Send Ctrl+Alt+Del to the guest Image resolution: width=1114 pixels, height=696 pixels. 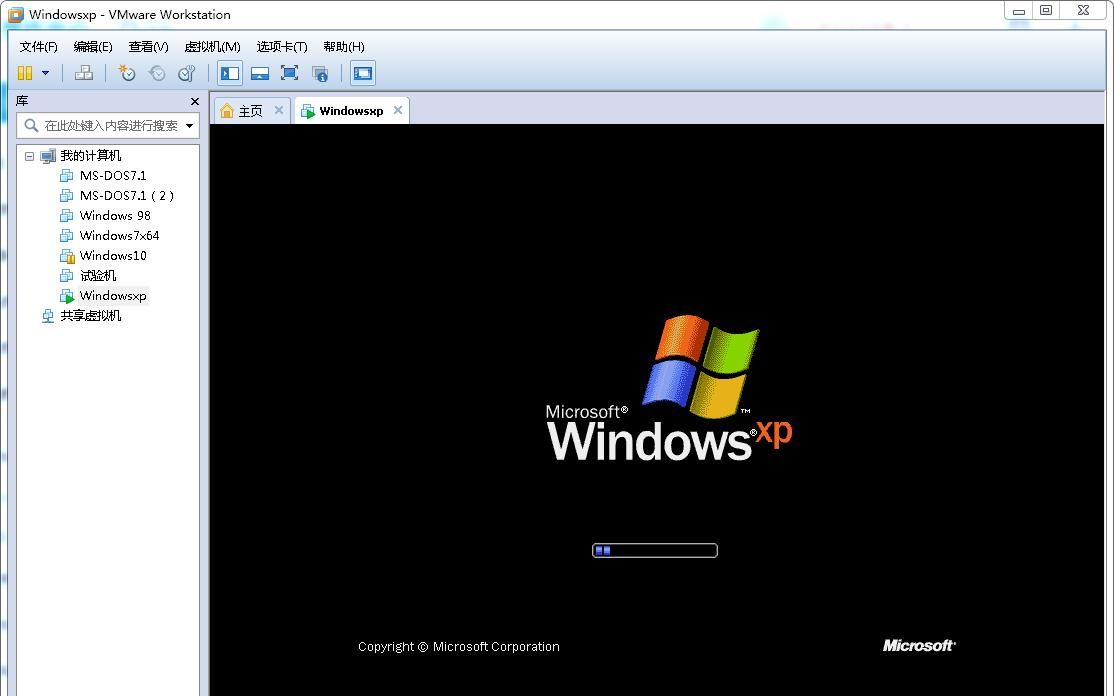(x=84, y=73)
